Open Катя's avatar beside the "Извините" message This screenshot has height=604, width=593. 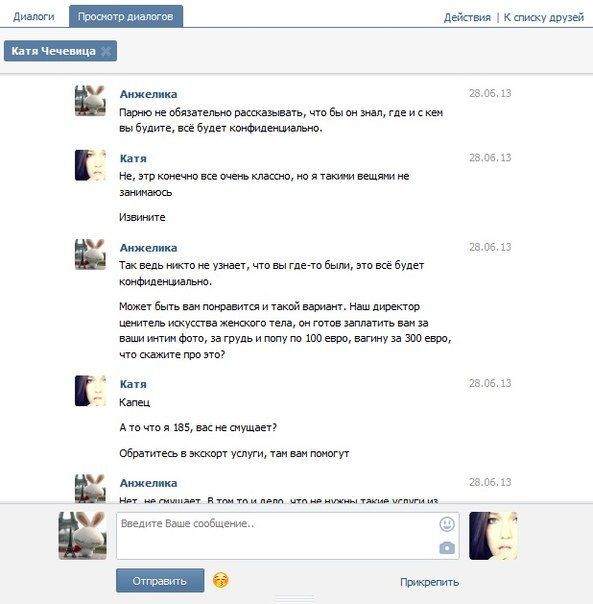tap(90, 165)
